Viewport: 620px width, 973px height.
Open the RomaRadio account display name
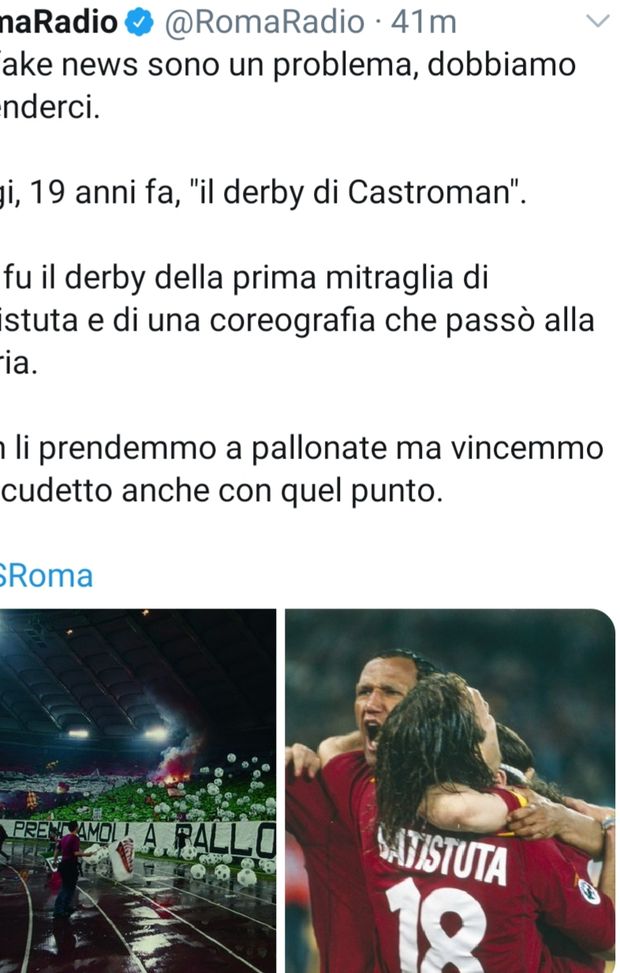[59, 22]
